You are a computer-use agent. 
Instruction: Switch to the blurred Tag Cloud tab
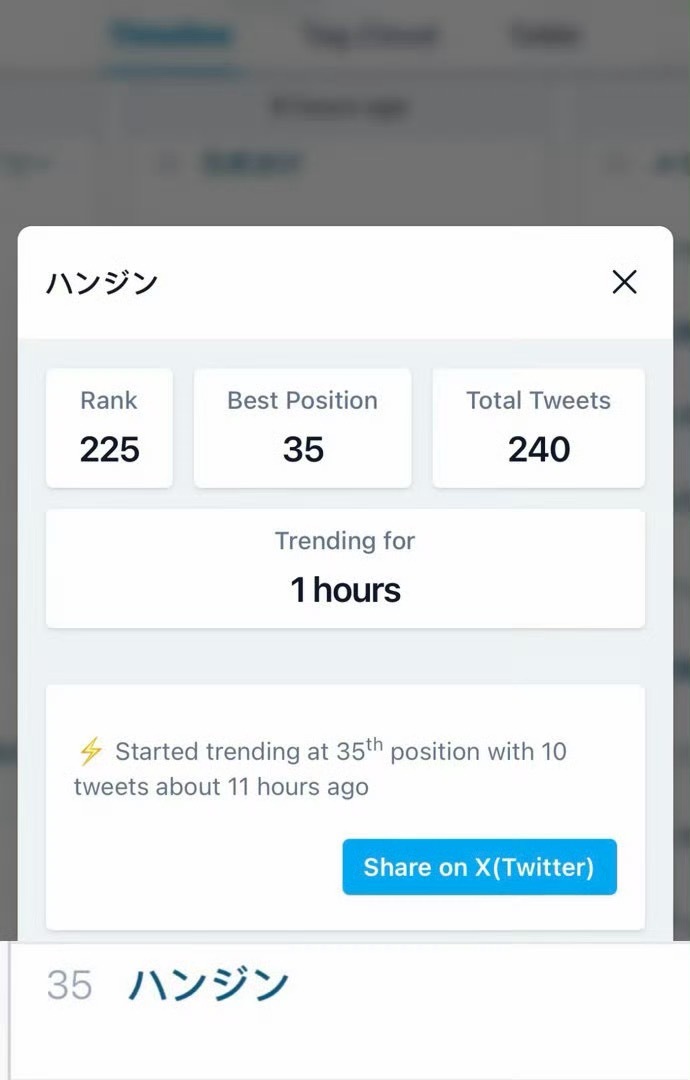(370, 36)
